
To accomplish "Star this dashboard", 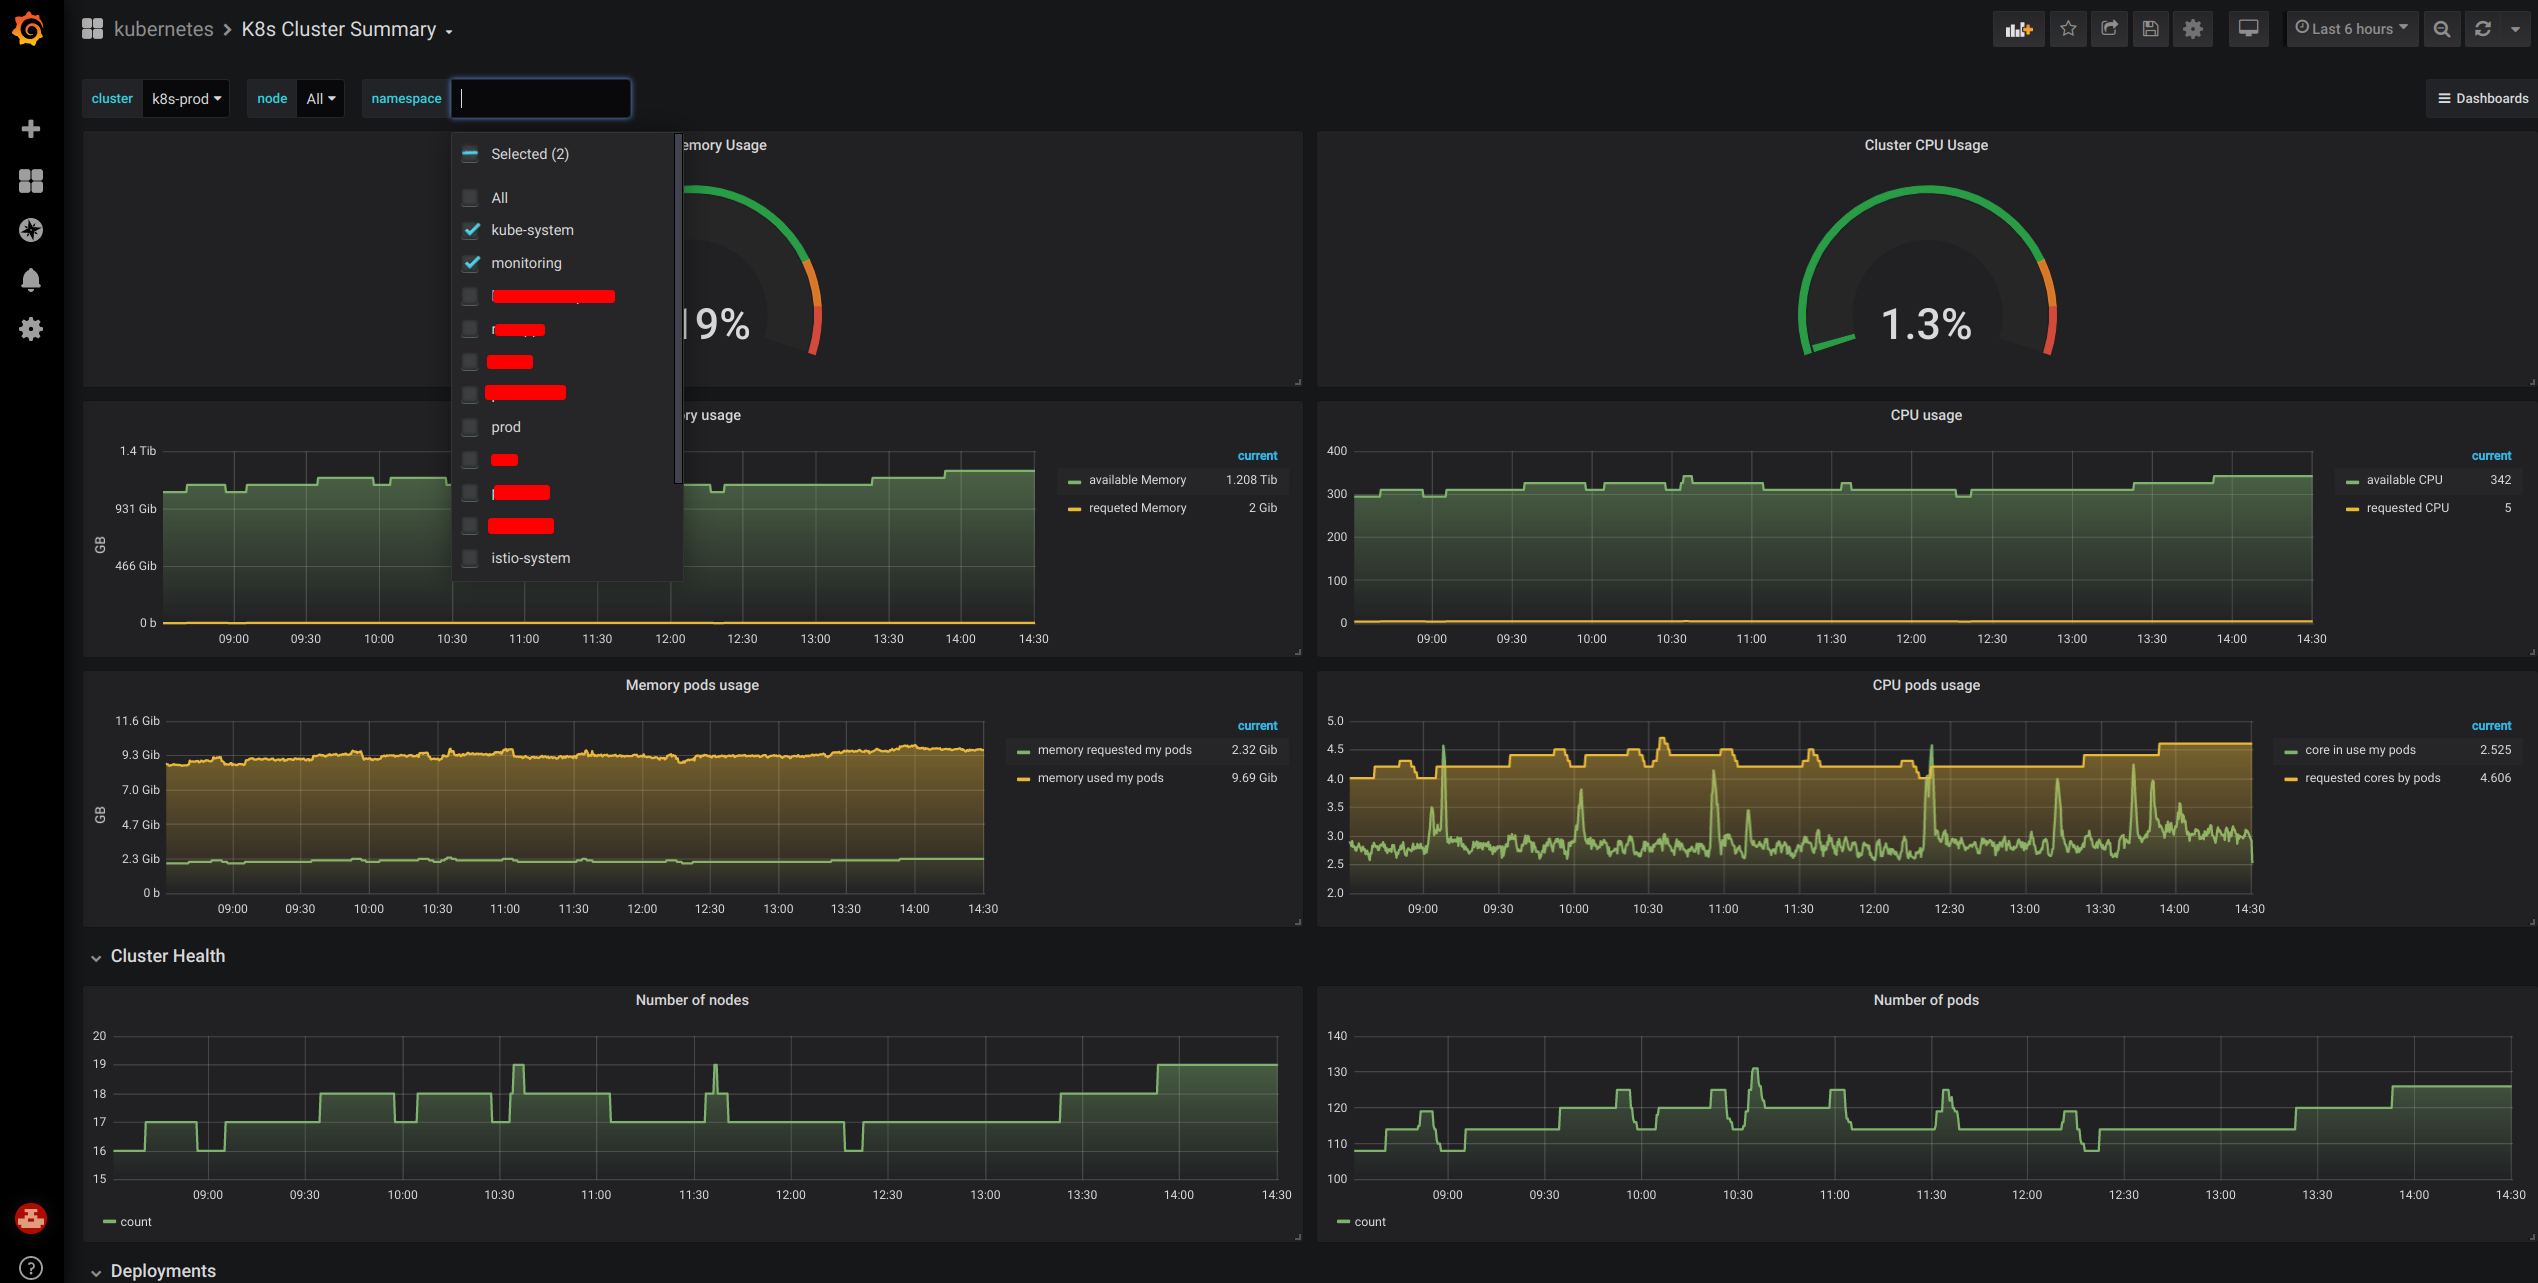I will 2068,29.
